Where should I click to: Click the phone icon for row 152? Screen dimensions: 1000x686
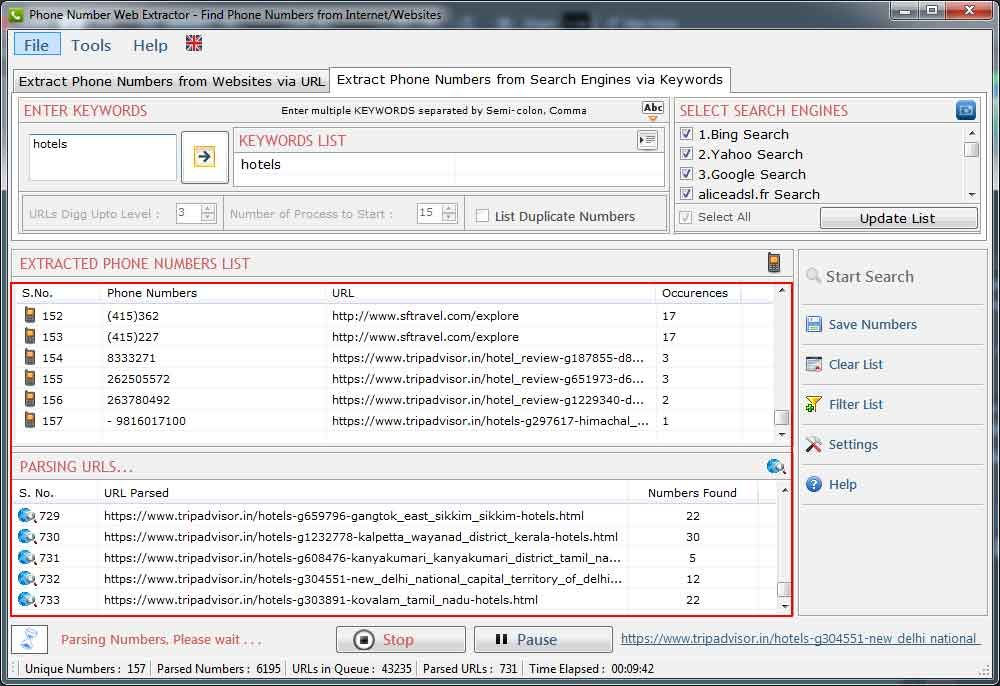[30, 315]
